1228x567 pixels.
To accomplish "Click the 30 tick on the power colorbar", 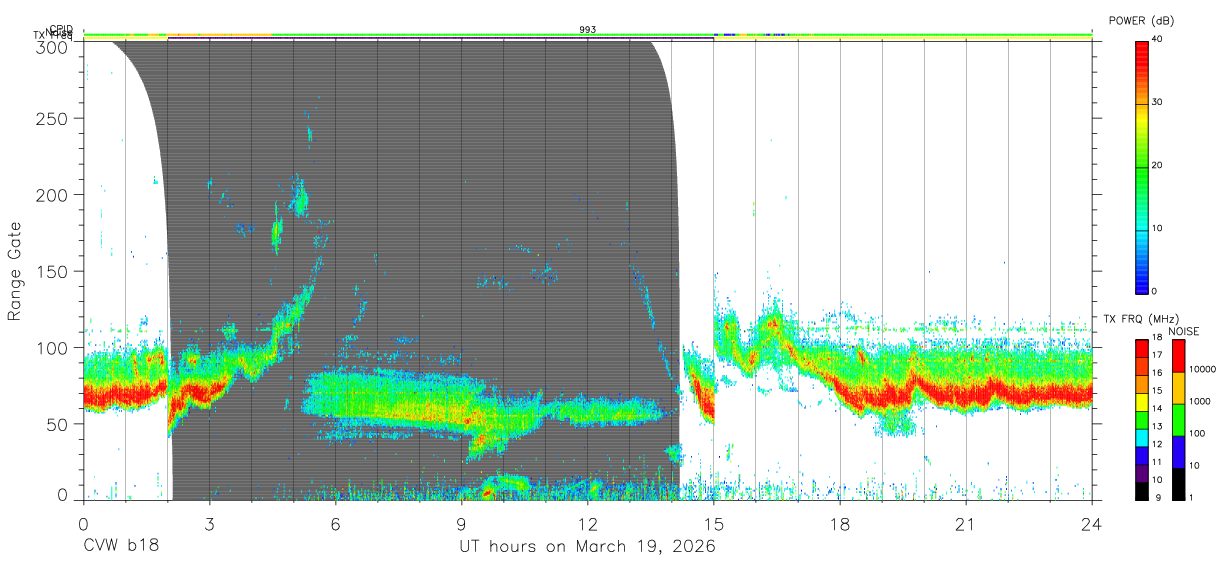I will point(1159,102).
